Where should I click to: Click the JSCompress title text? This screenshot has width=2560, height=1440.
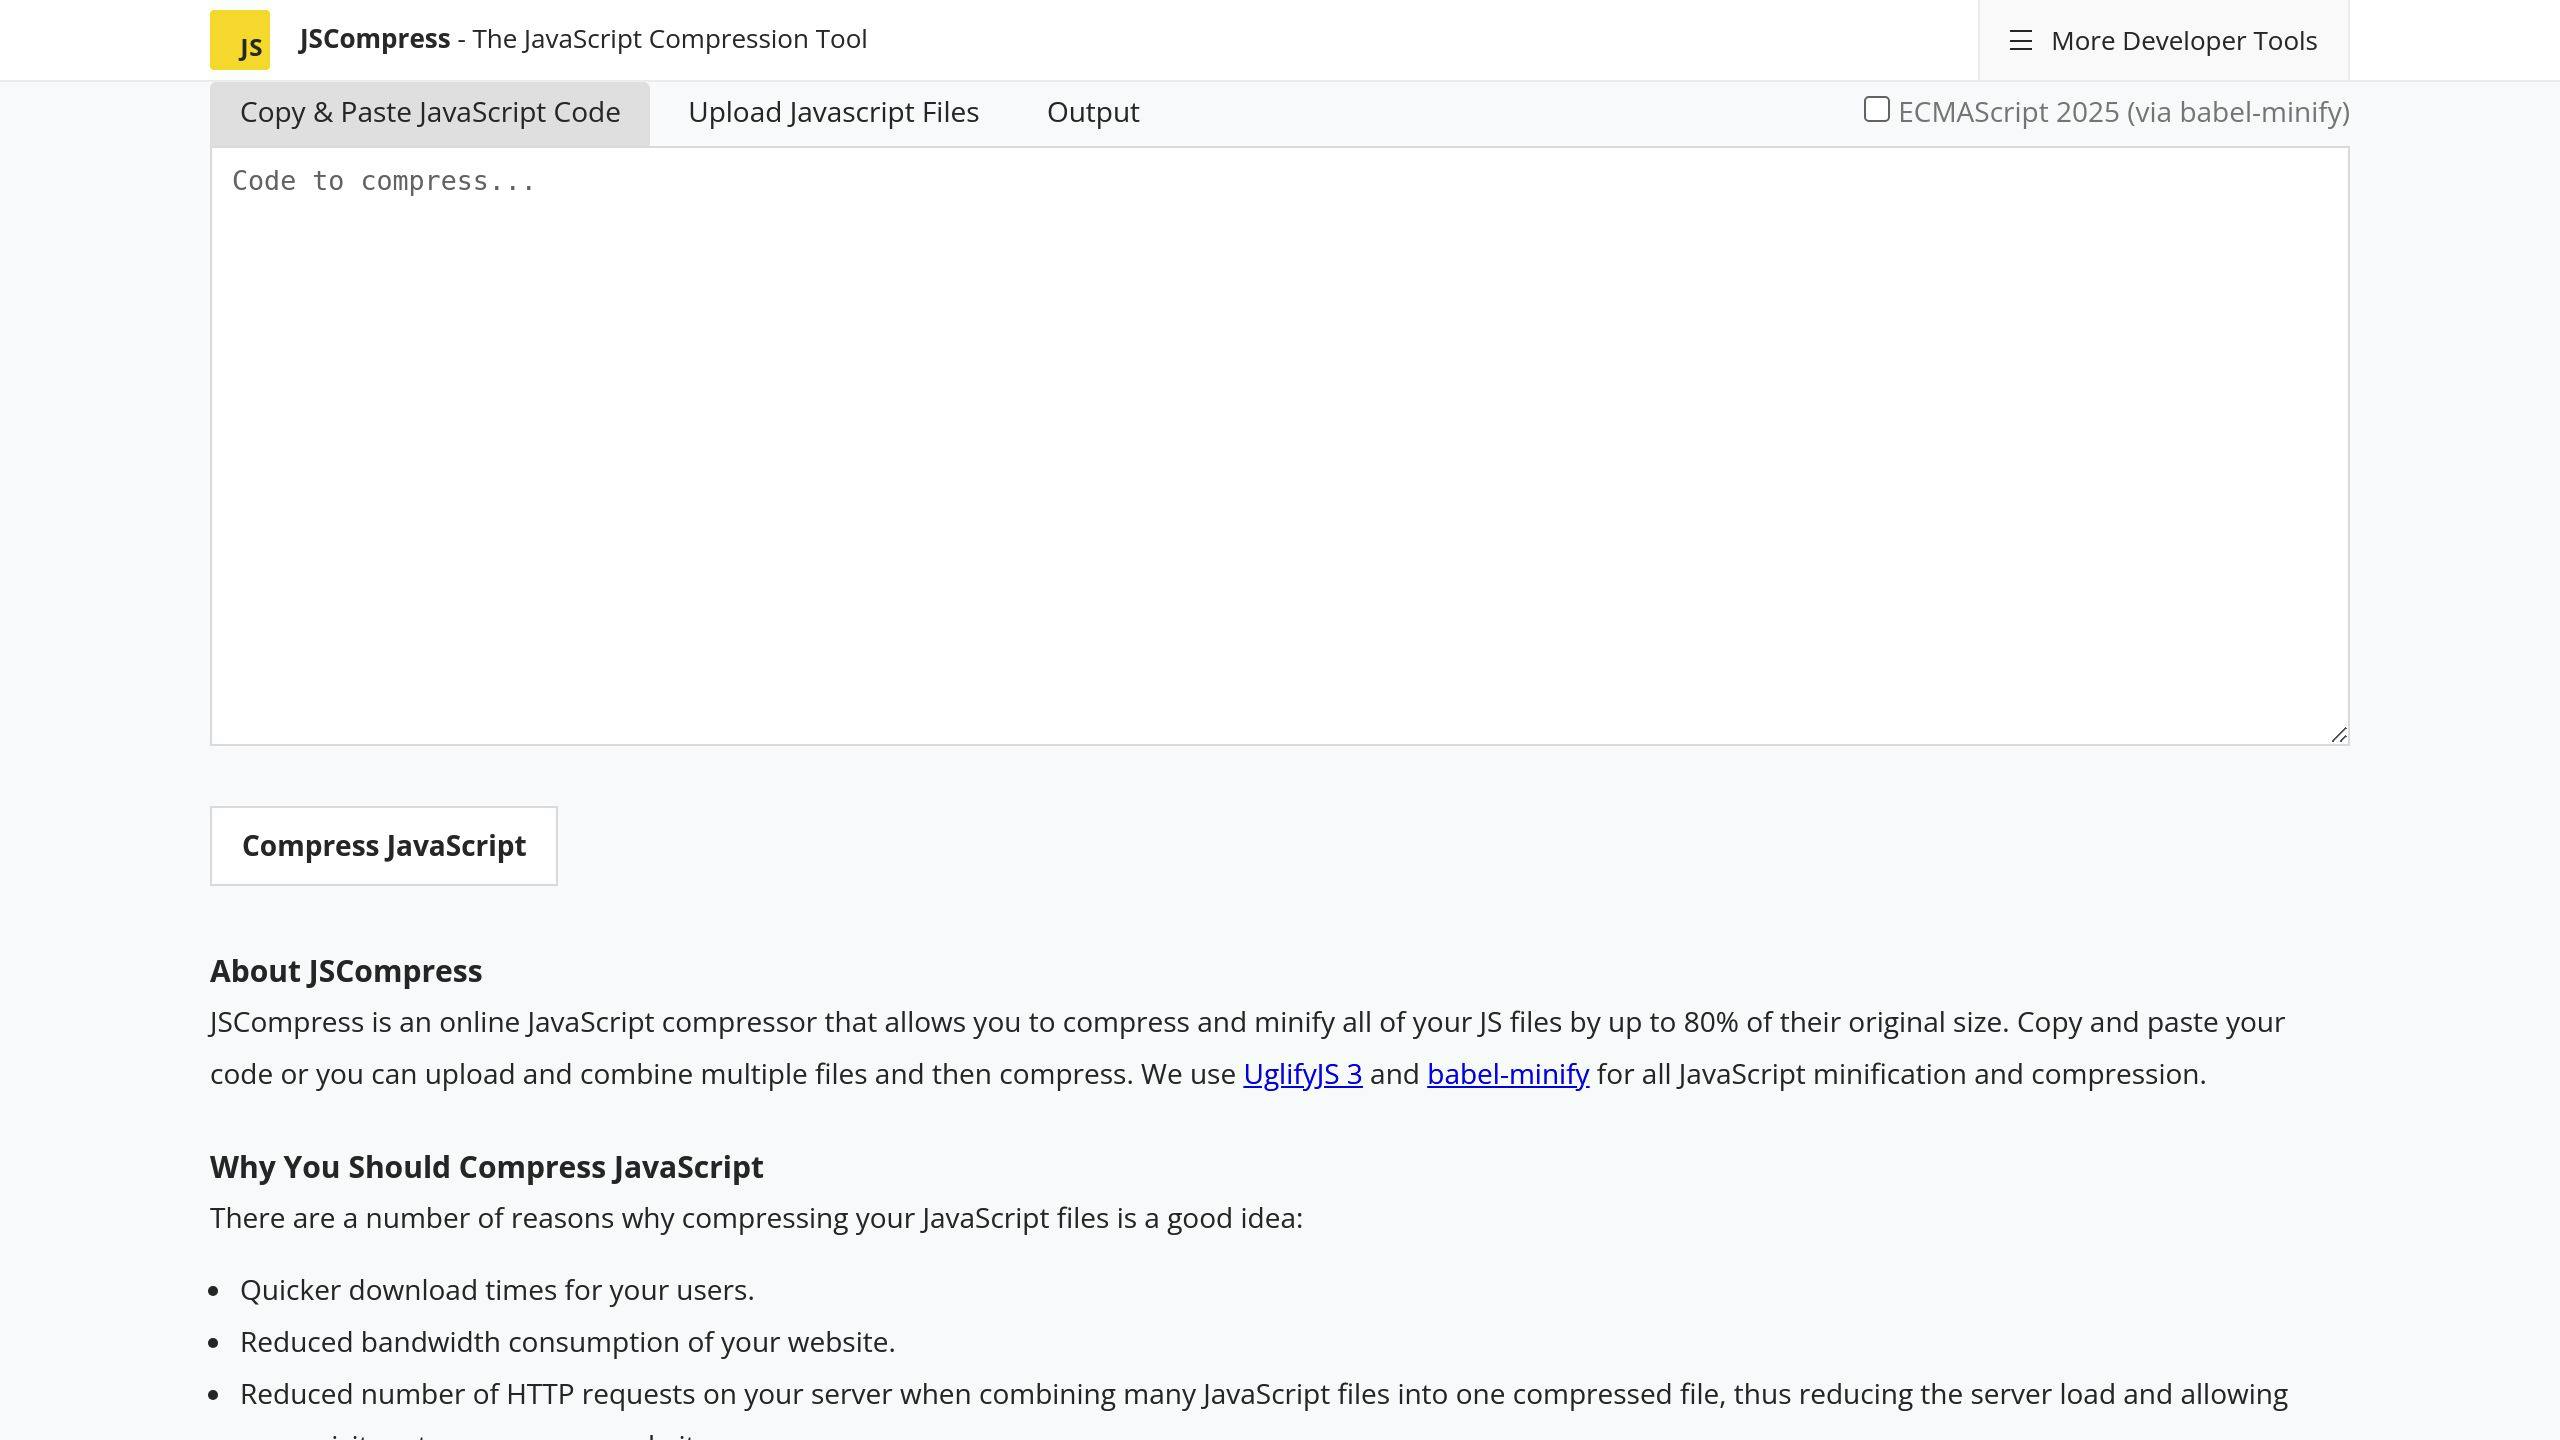pyautogui.click(x=375, y=39)
